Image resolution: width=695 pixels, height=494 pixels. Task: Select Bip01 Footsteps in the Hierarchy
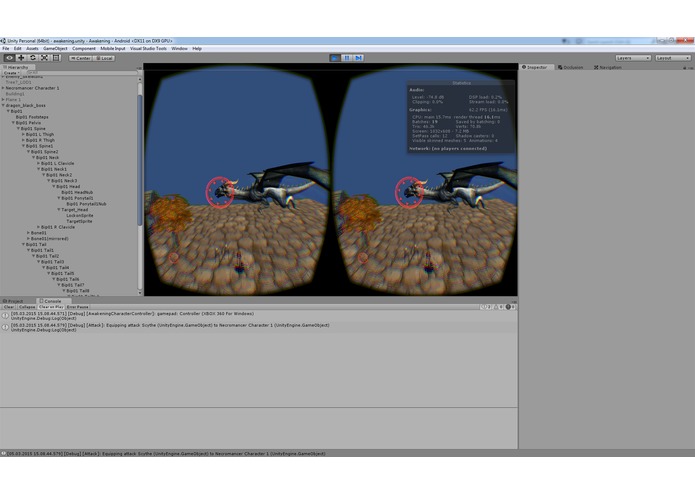click(32, 117)
